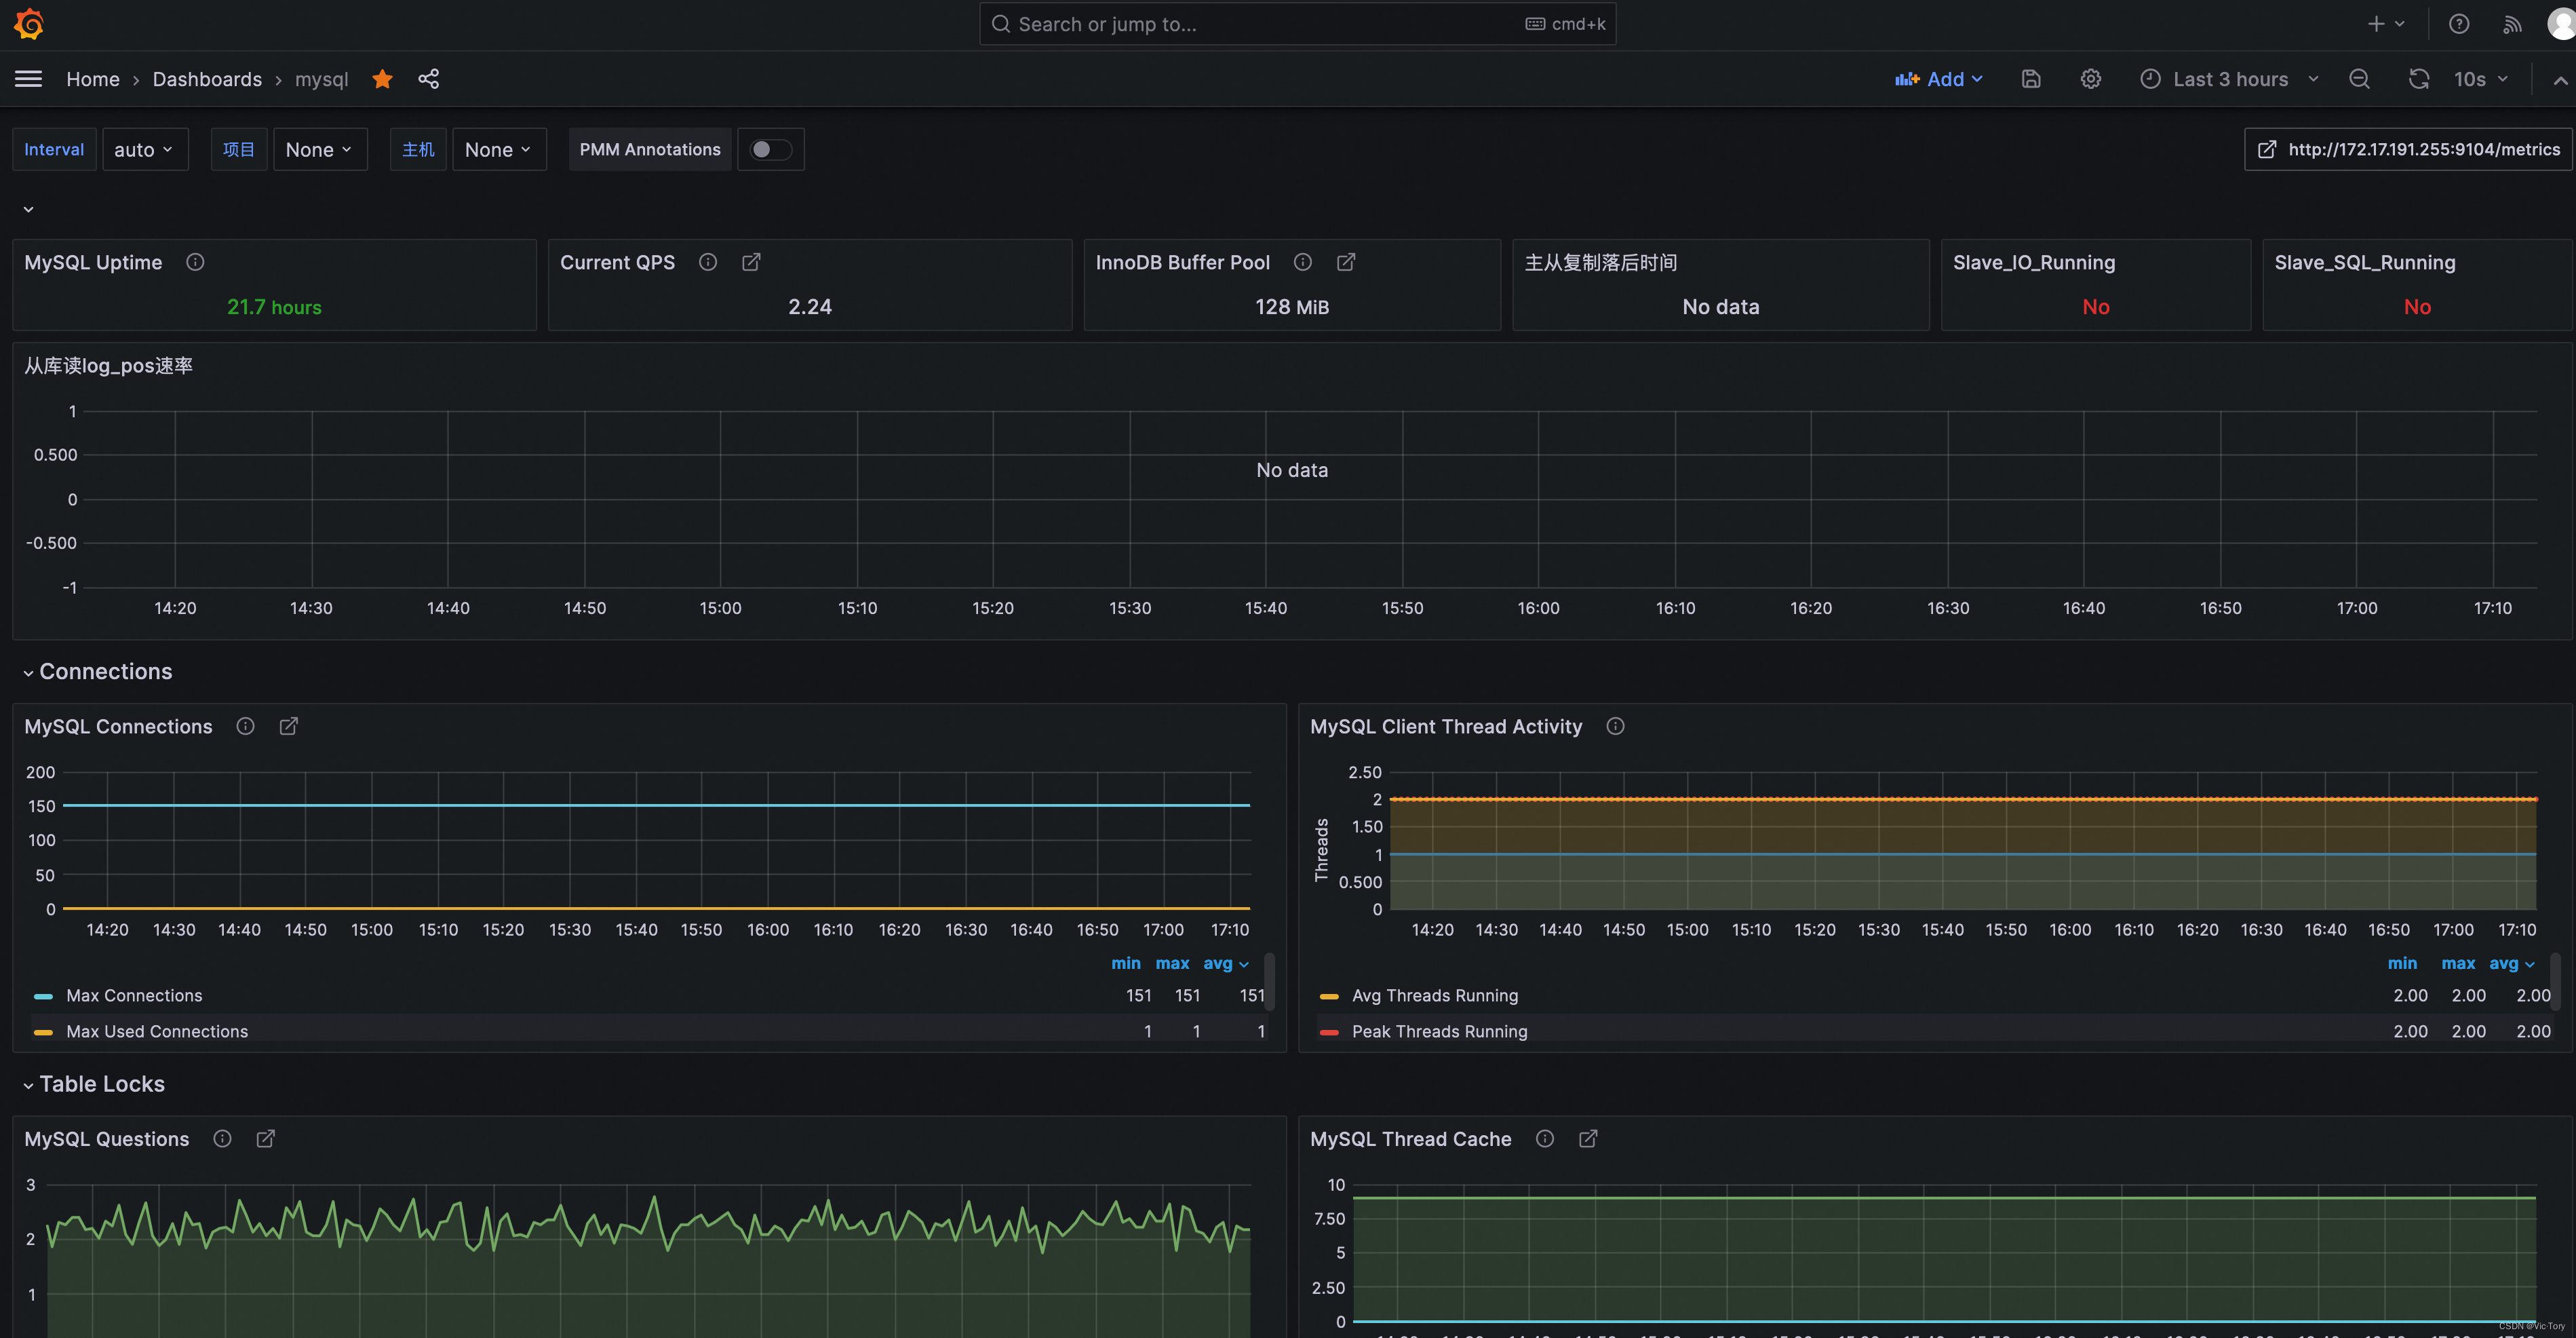Open the news feed RSS icon
Screen dimensions: 2576x1338
(2512, 24)
